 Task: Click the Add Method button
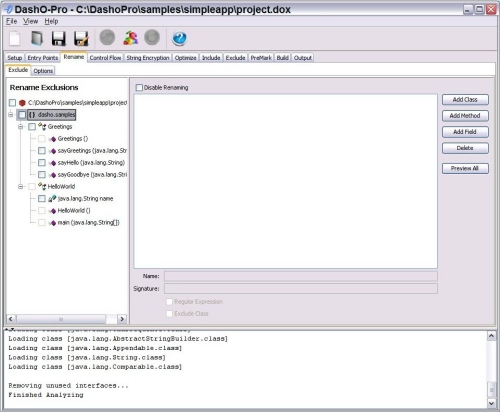coord(465,116)
